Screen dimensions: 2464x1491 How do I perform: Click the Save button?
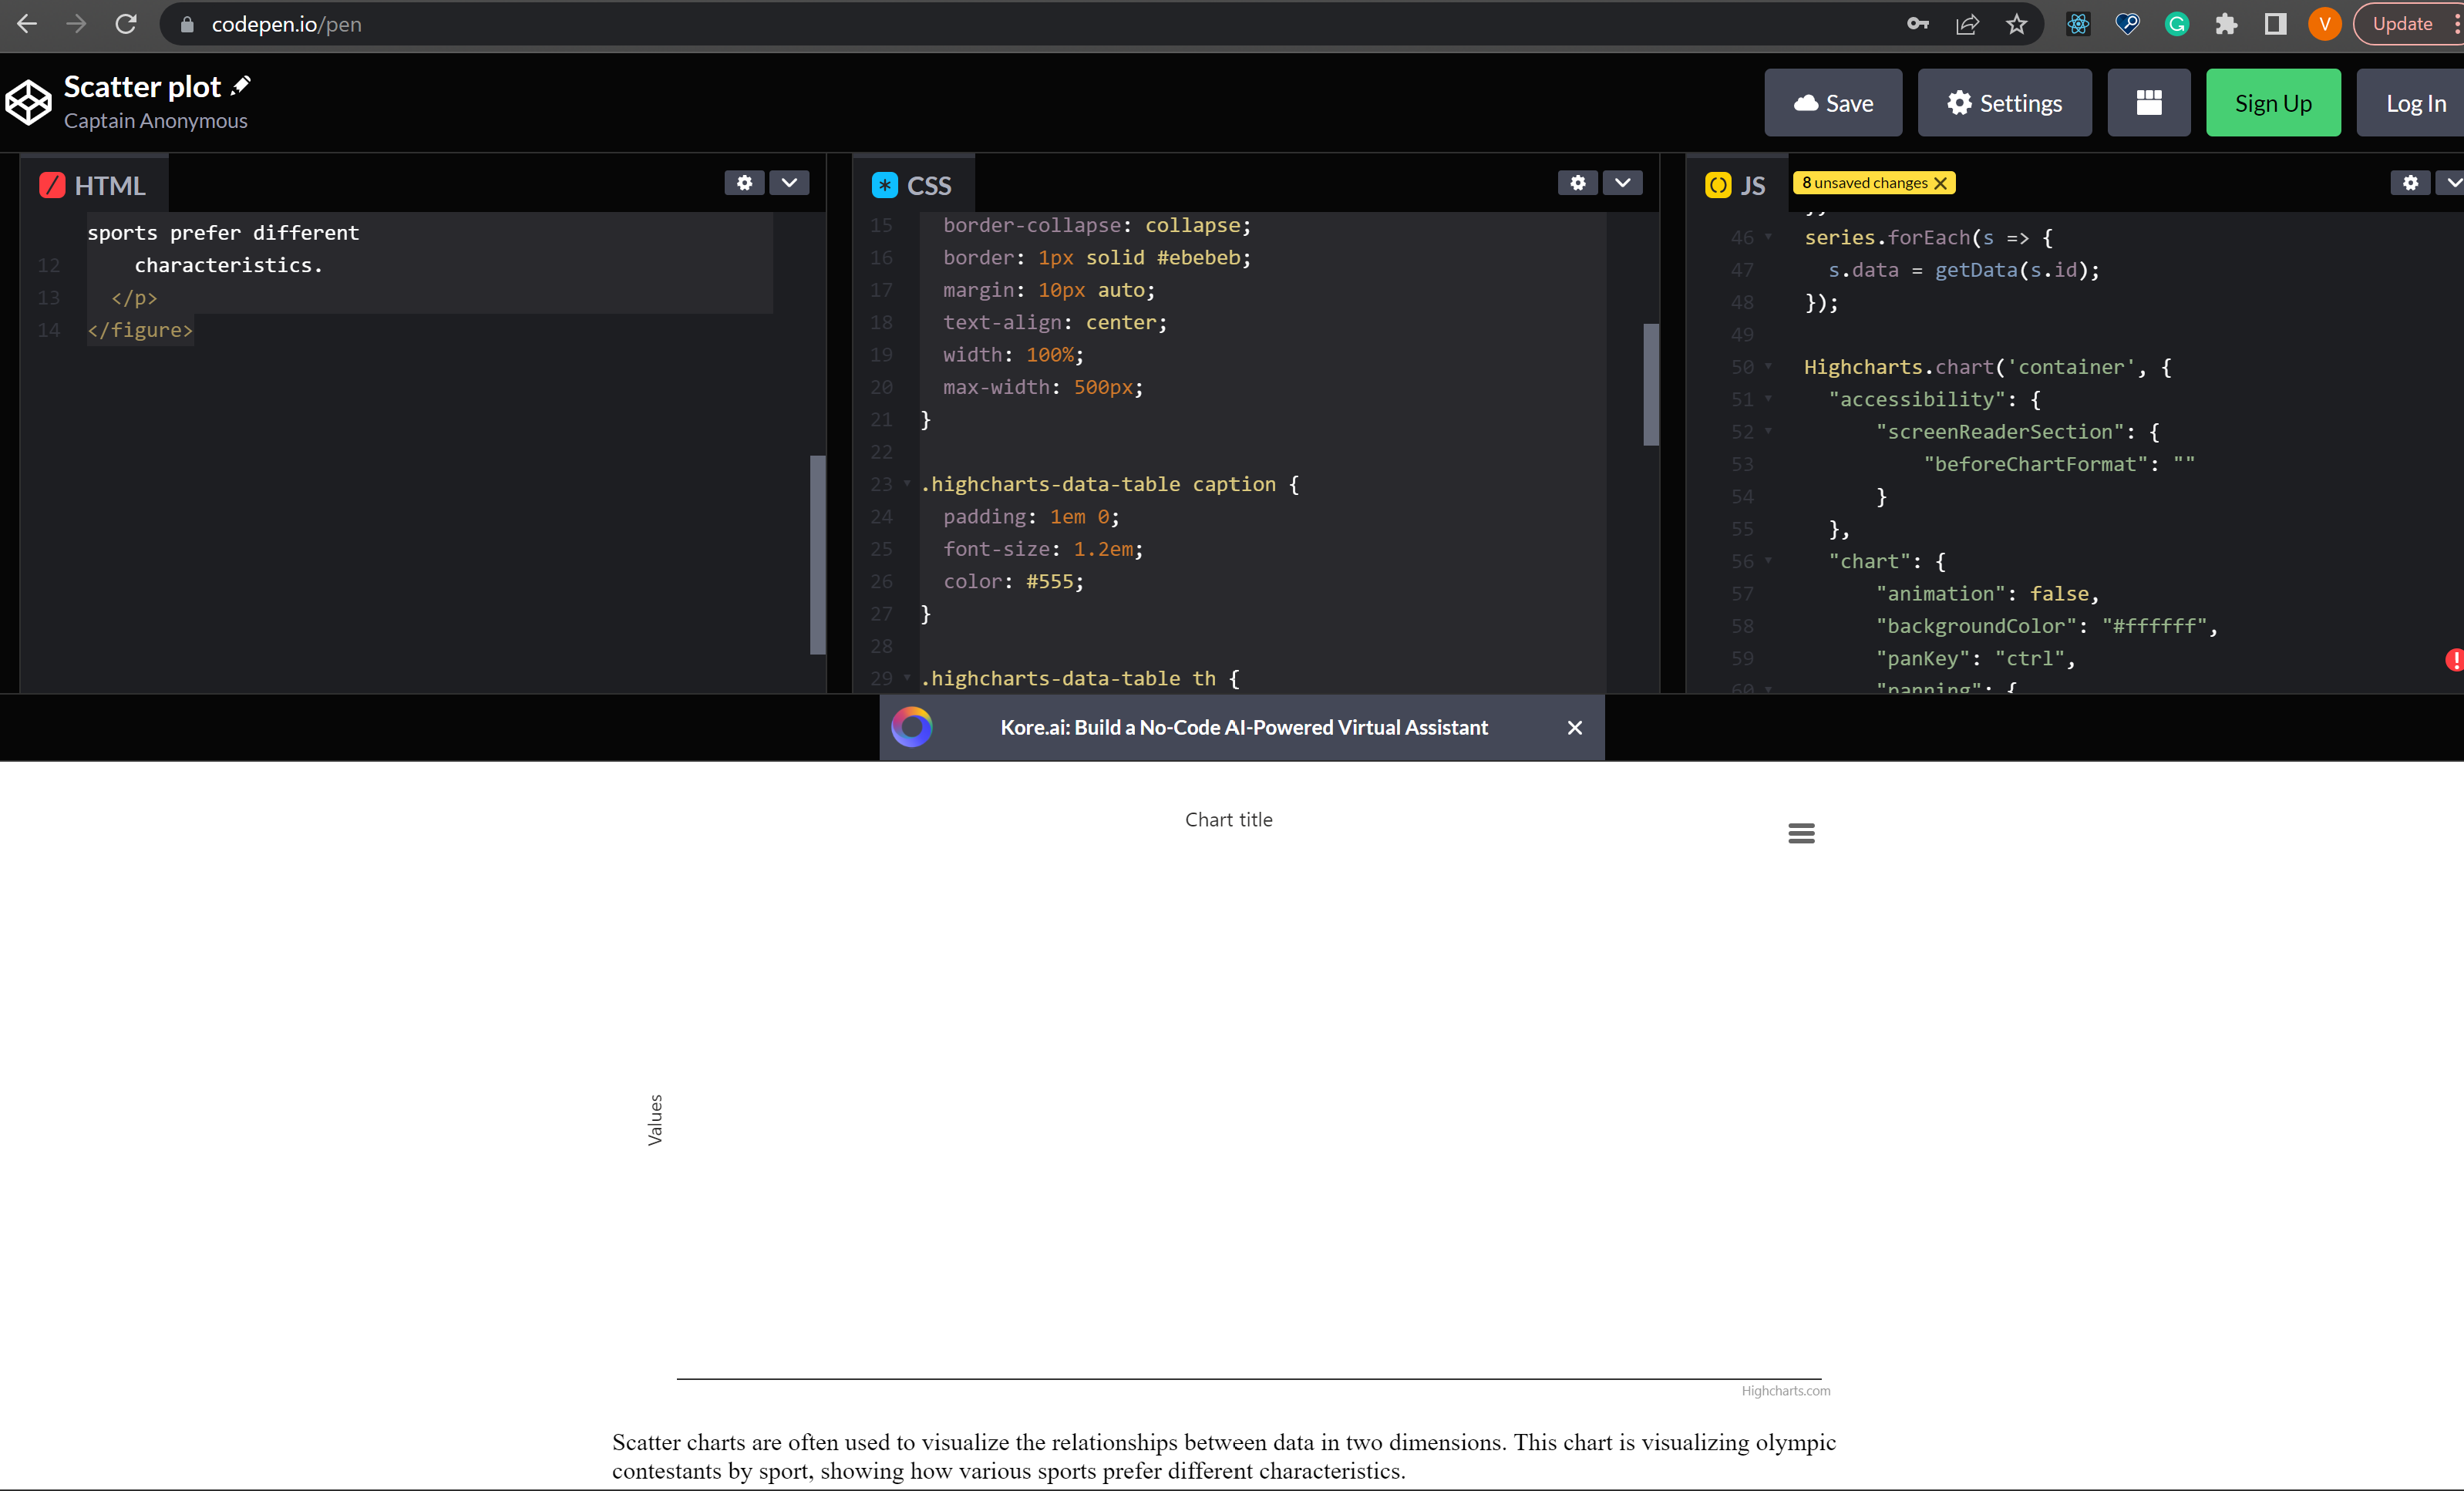tap(1832, 102)
